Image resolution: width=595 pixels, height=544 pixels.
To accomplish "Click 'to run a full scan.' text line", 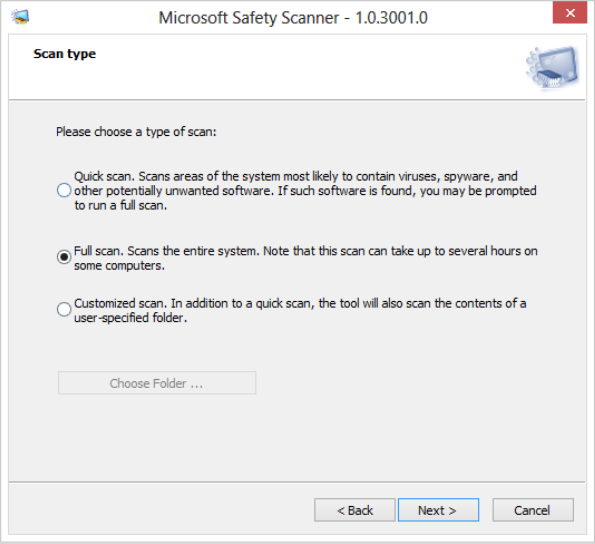I will click(x=120, y=206).
